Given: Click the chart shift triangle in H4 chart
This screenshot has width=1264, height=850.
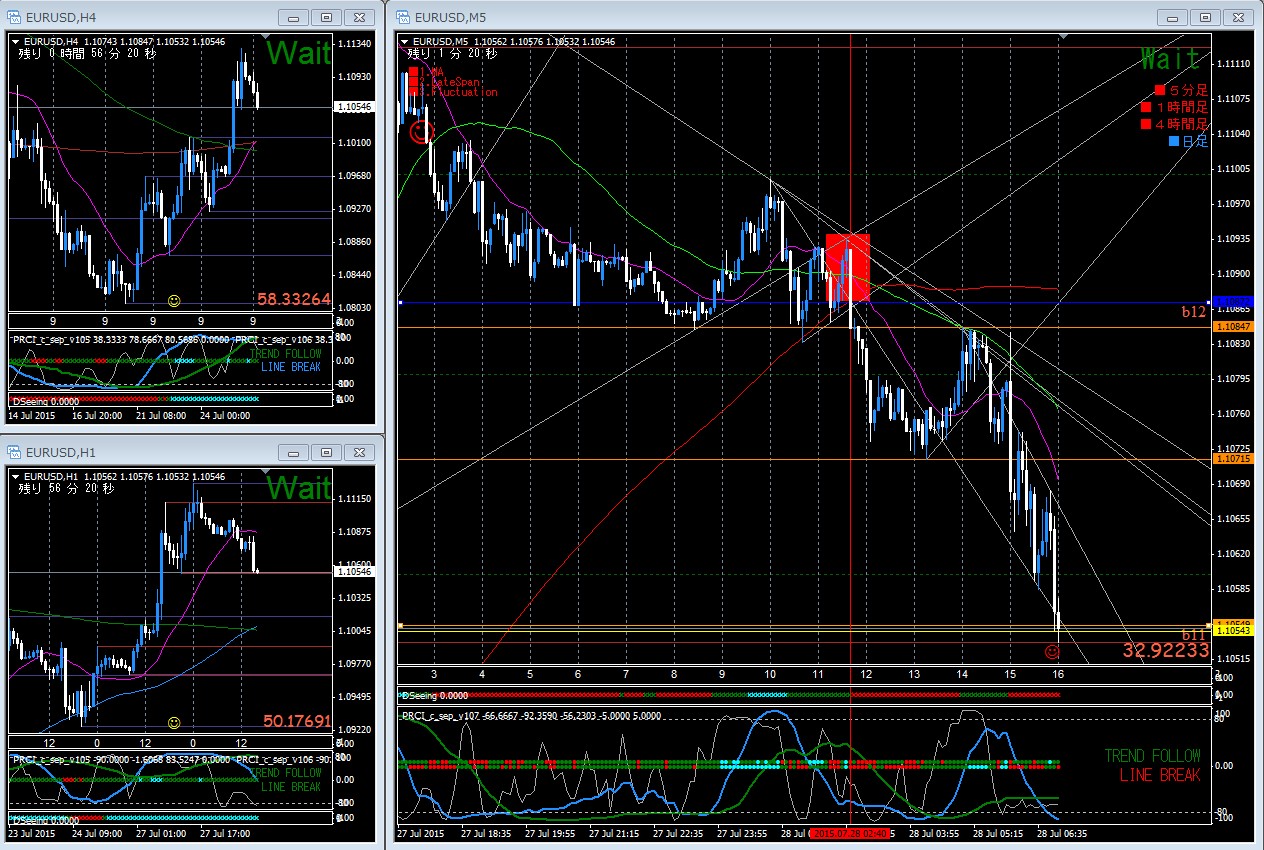Looking at the screenshot, I should pyautogui.click(x=263, y=36).
